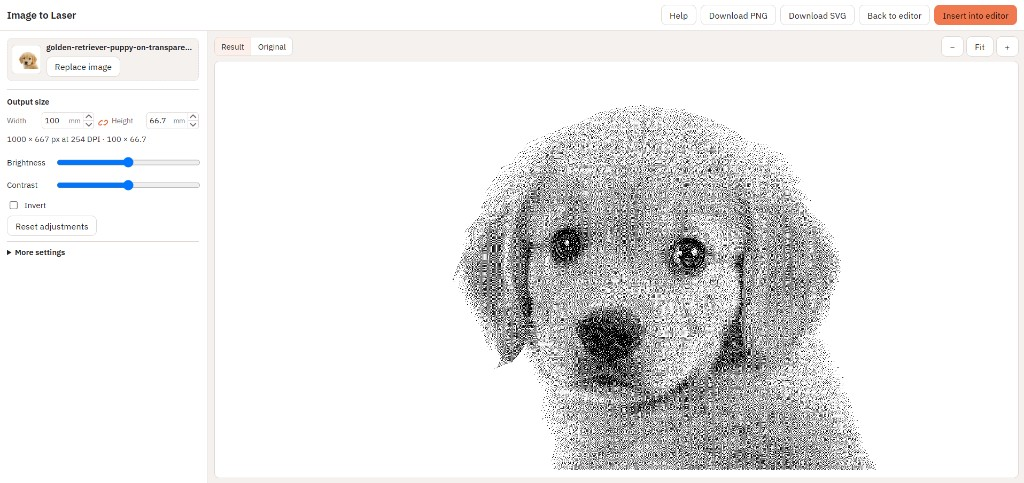This screenshot has height=483, width=1024.
Task: Click the Height input field showing 66.7
Action: pos(167,121)
